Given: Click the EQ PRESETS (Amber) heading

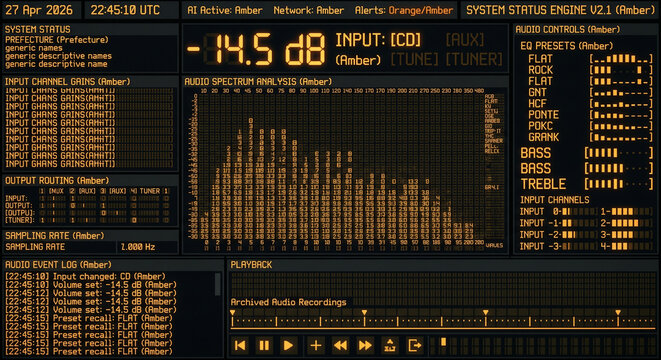Looking at the screenshot, I should (x=567, y=46).
